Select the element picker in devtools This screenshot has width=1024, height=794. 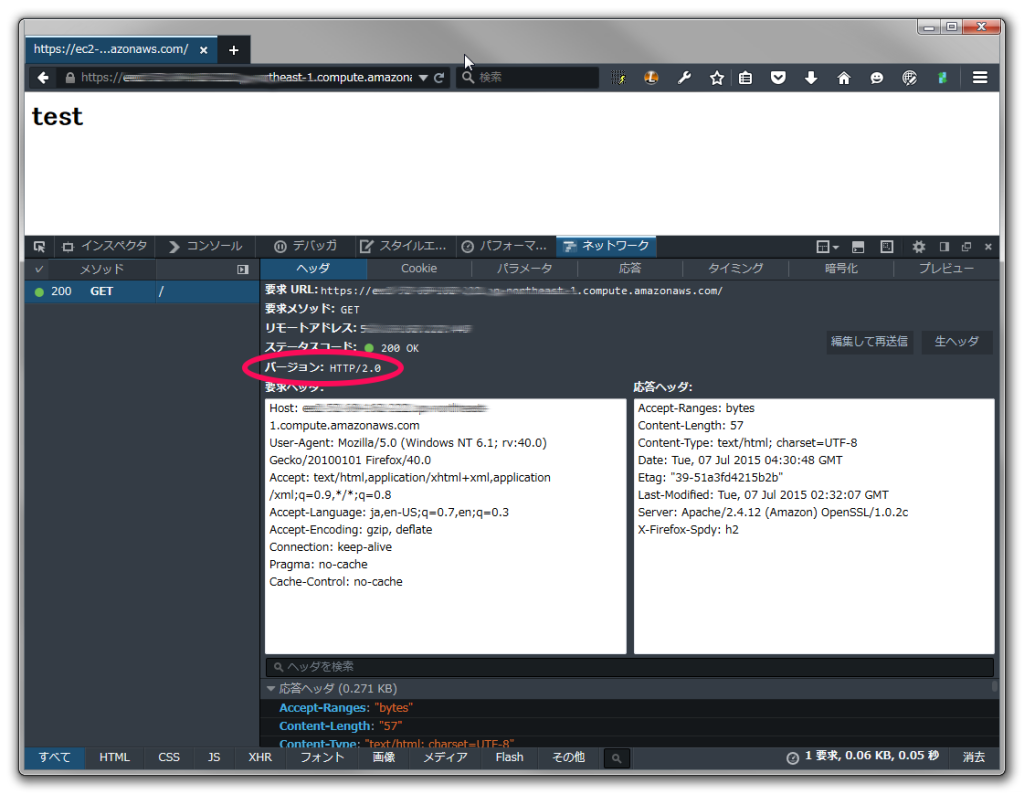coord(39,246)
